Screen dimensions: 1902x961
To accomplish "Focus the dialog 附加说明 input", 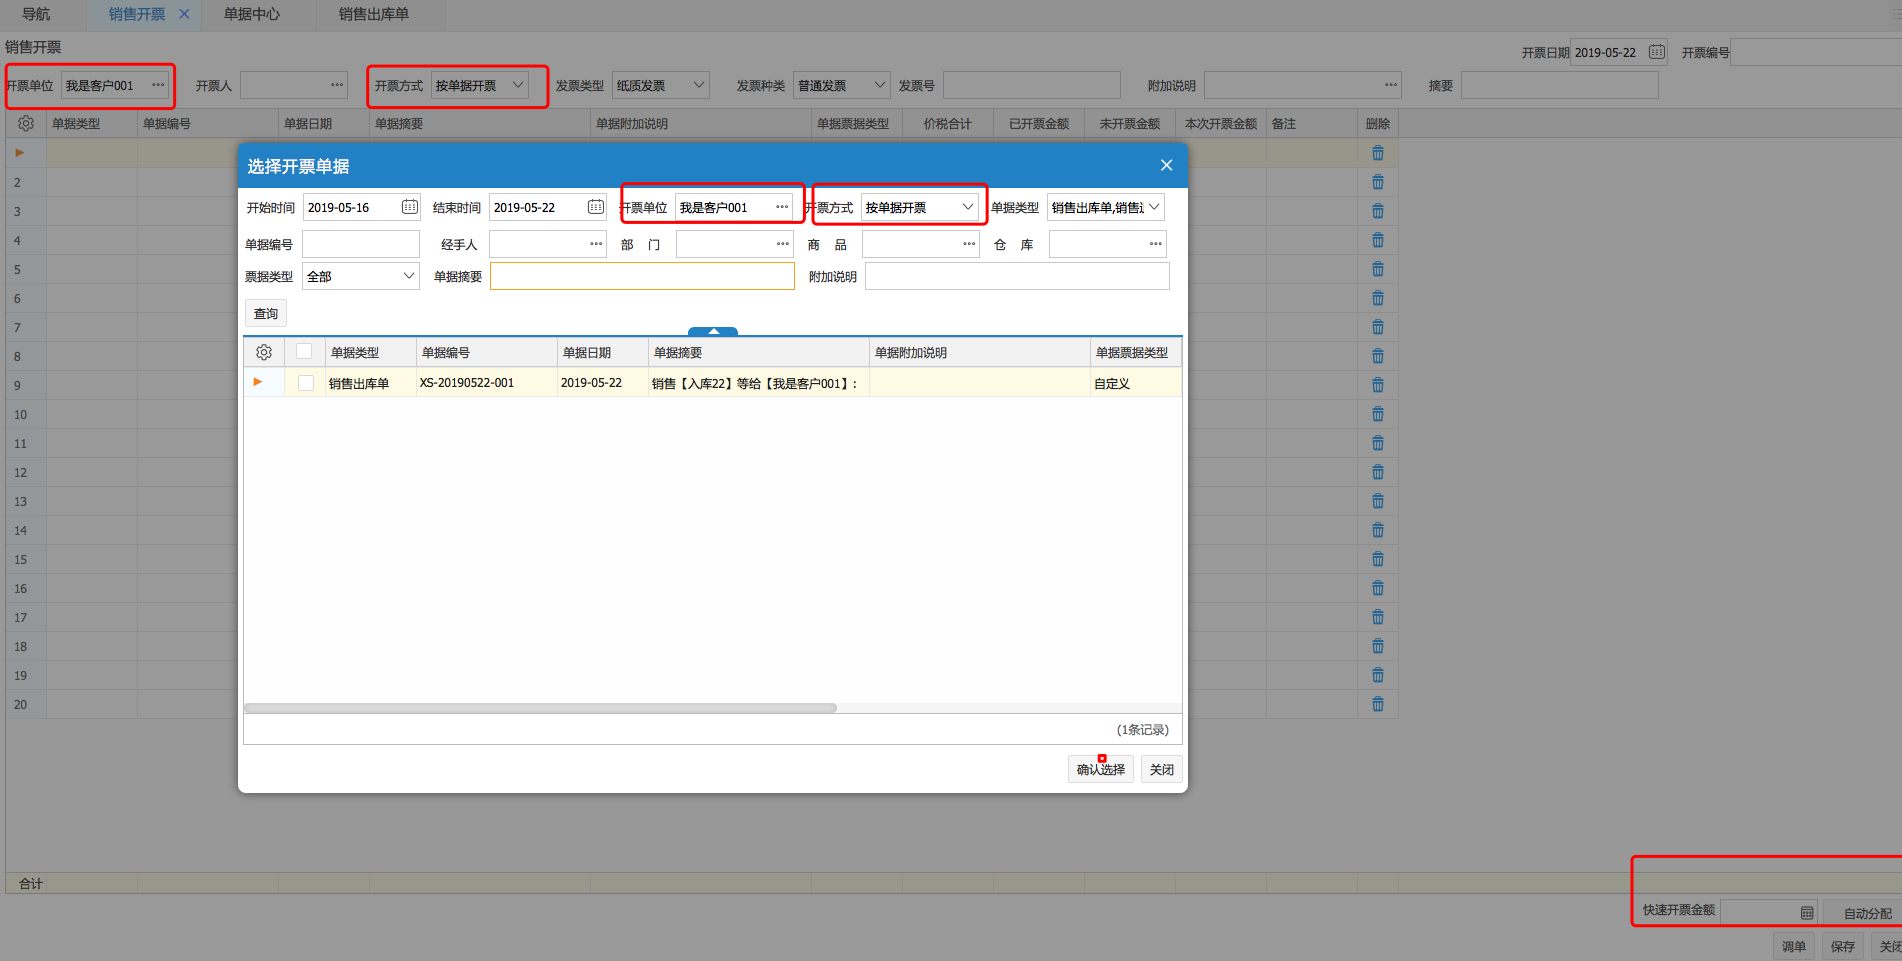I will [1017, 276].
